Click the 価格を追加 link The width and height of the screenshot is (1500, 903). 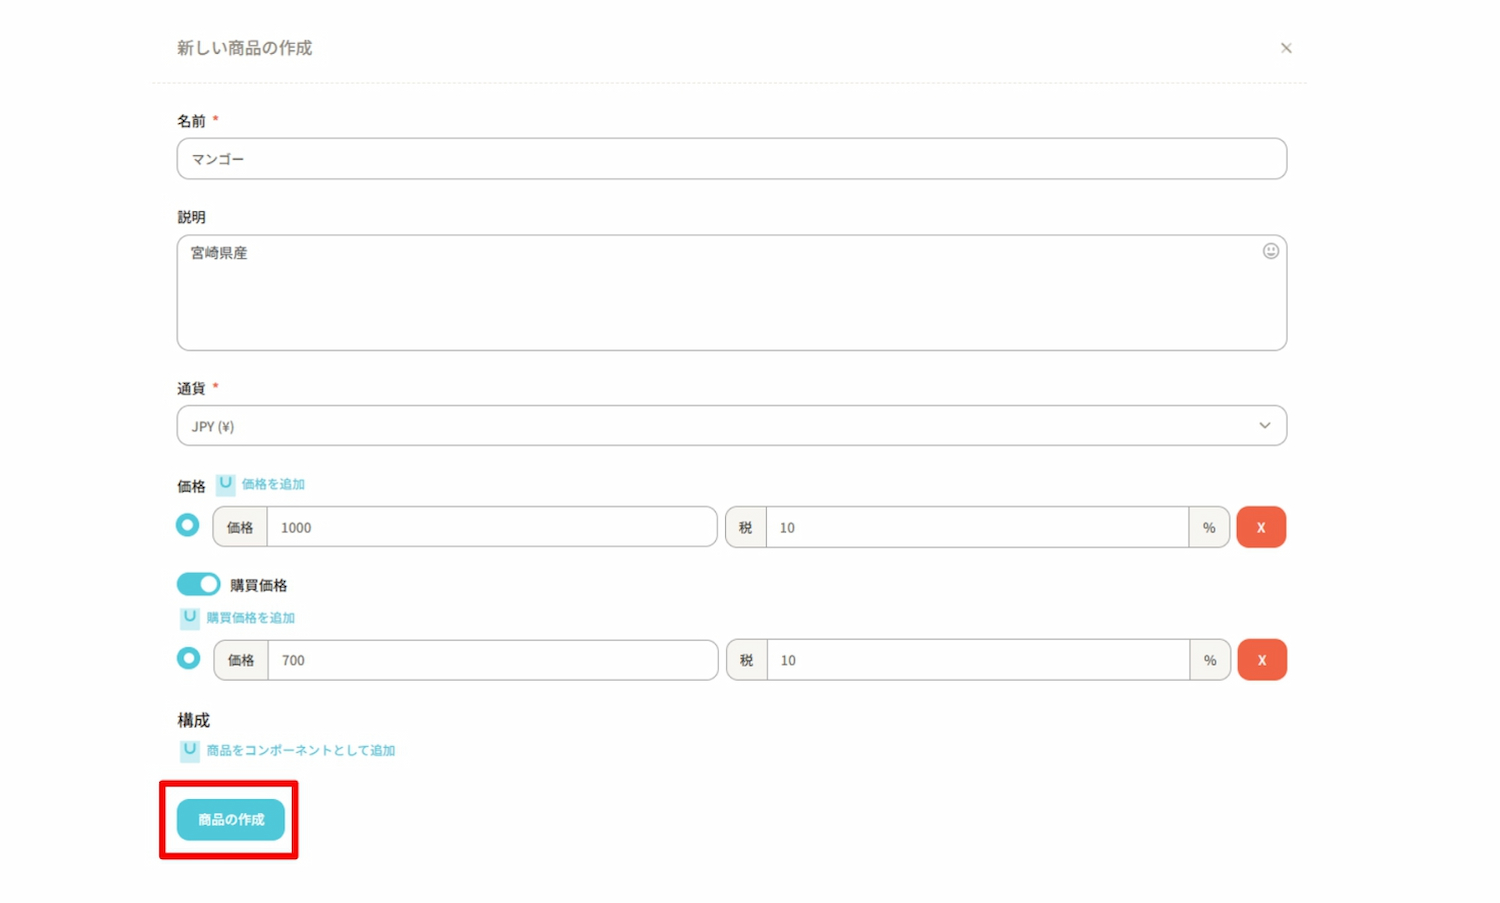click(273, 484)
